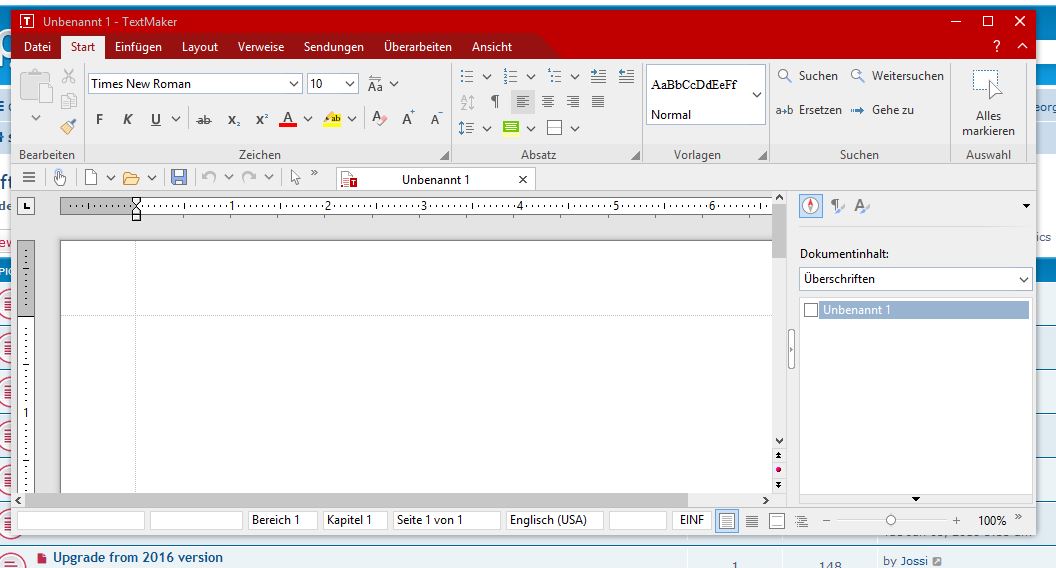Click the strikethrough text icon
Image resolution: width=1056 pixels, height=568 pixels.
pos(204,119)
